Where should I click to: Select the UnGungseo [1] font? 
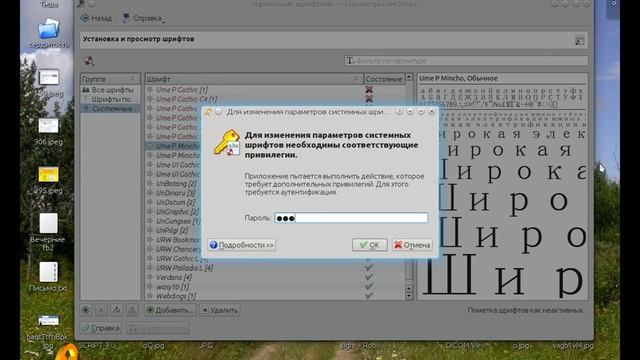click(x=178, y=221)
